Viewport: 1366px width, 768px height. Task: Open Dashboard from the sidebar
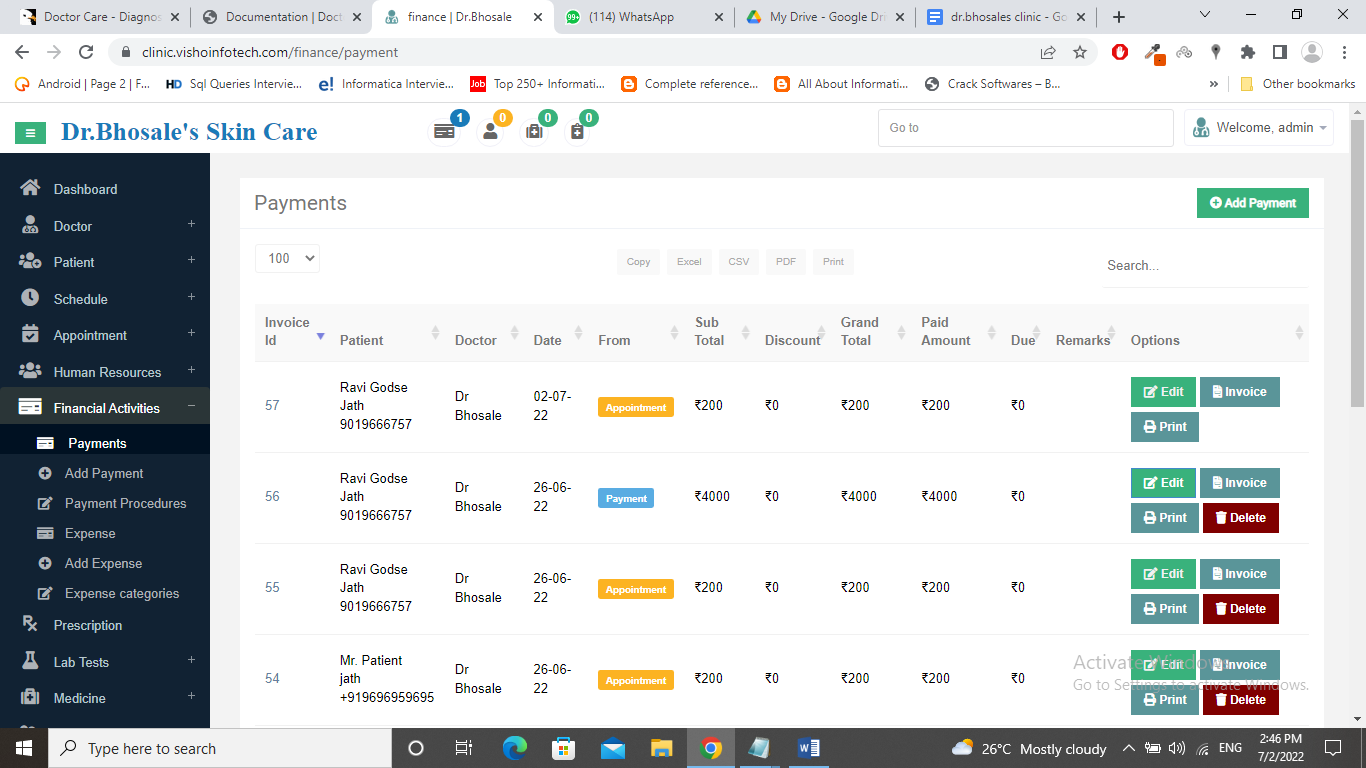coord(85,189)
